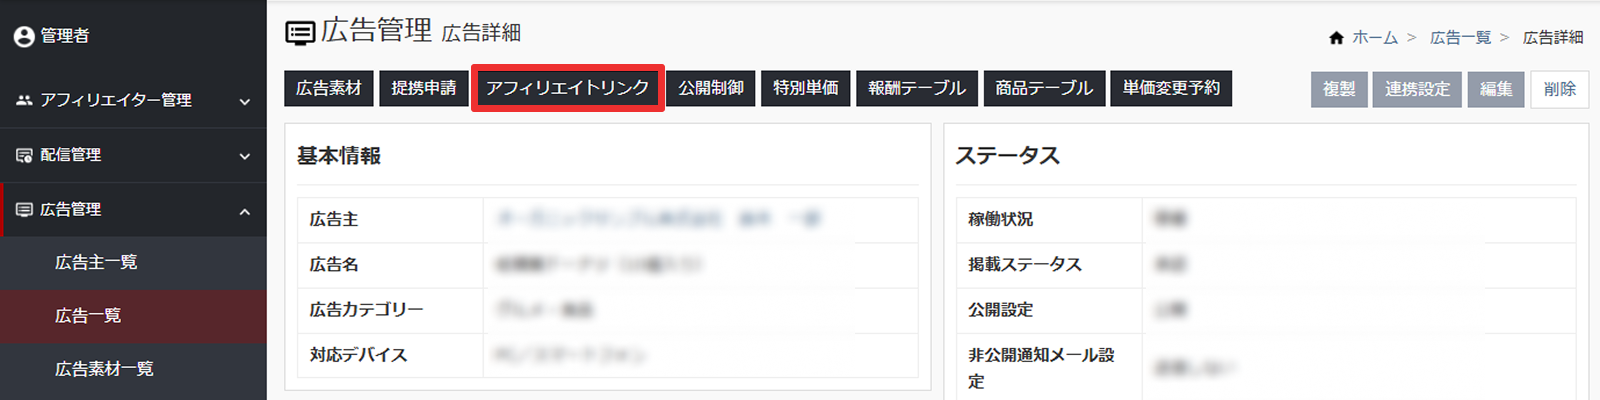
Task: Open the 報酬テーブル tab
Action: tap(917, 88)
